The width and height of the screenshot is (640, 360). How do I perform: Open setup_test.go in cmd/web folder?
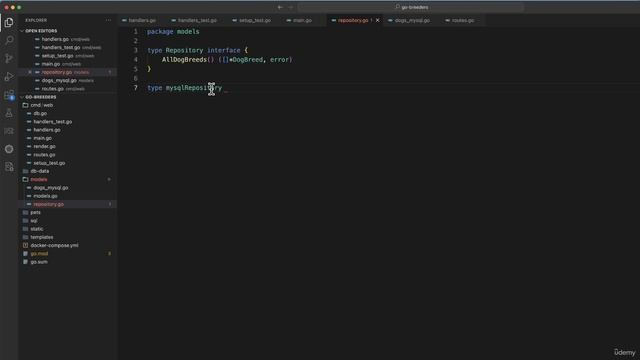49,163
